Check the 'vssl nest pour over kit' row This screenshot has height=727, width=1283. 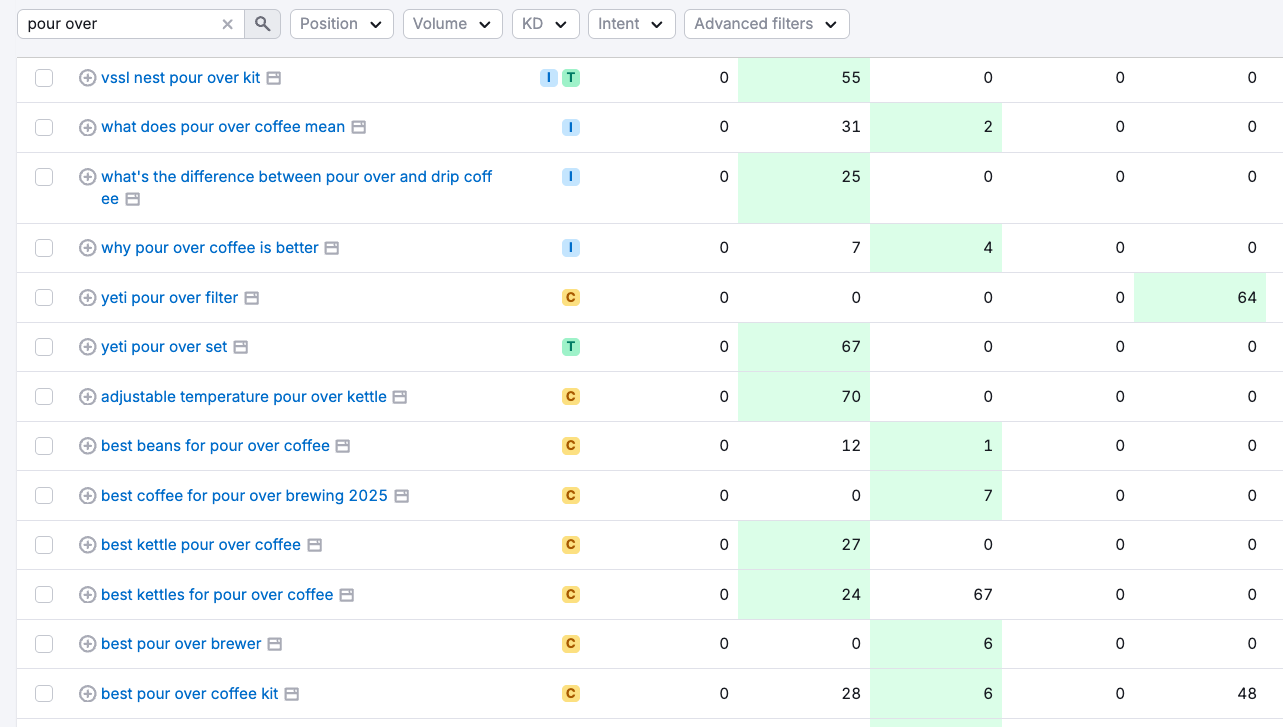click(44, 78)
